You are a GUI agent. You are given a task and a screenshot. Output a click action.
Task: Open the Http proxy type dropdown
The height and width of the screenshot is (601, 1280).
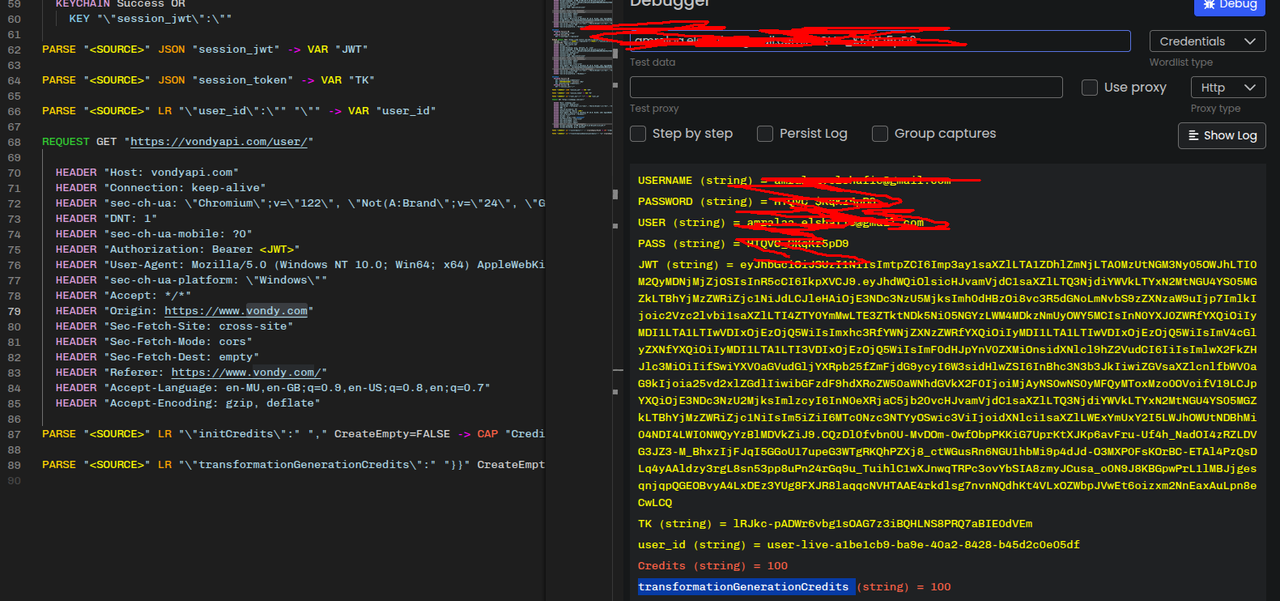(1228, 87)
